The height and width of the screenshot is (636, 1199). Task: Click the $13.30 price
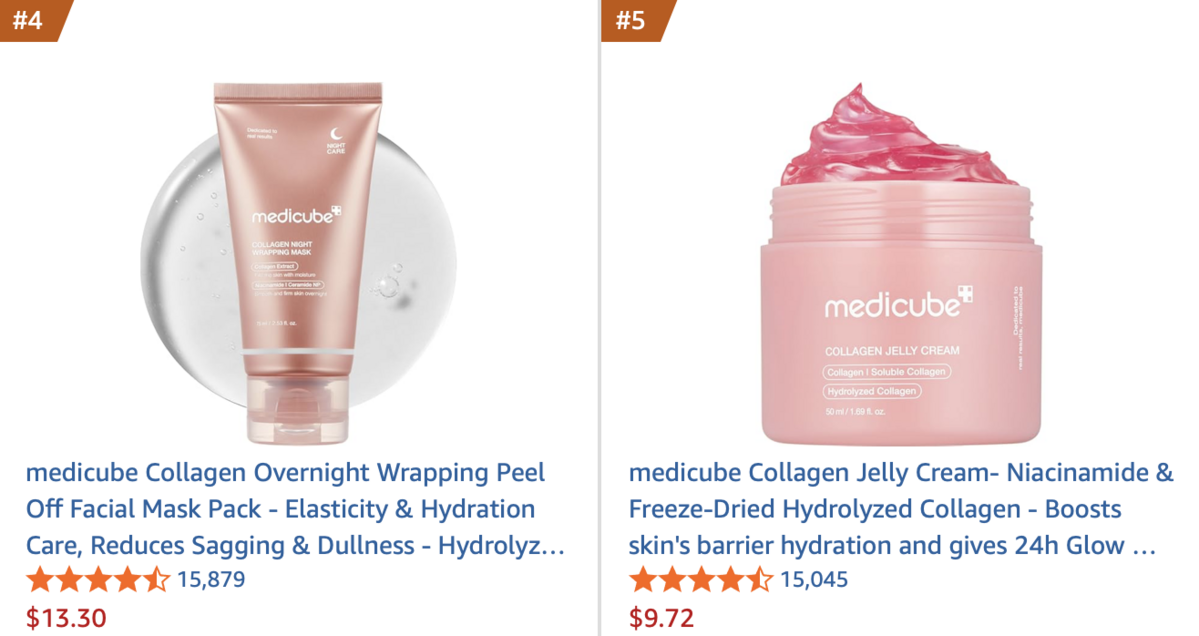66,618
